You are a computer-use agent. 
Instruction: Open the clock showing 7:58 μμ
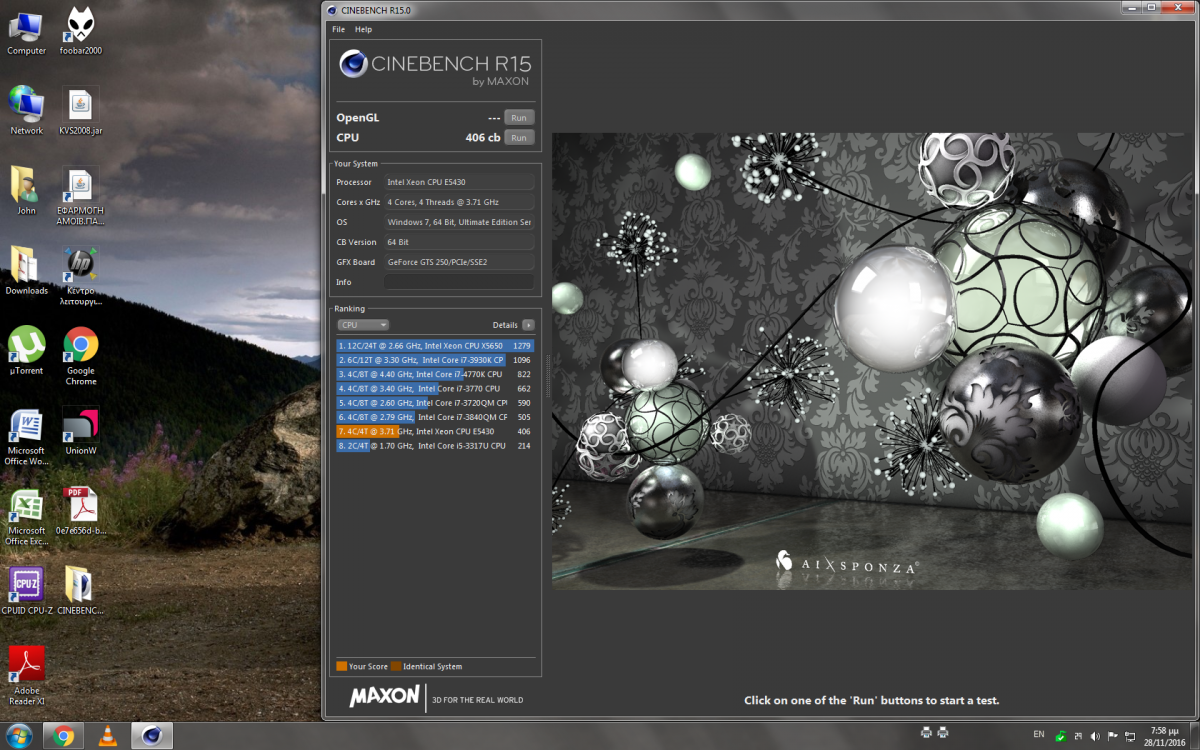[1163, 736]
